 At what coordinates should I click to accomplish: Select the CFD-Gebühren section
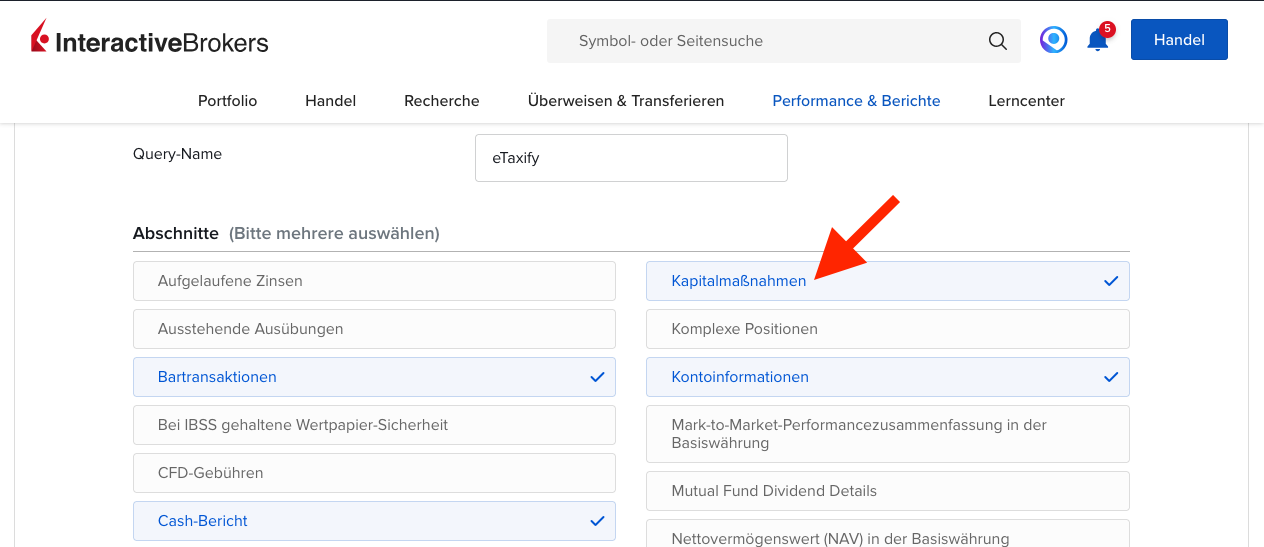click(x=374, y=473)
